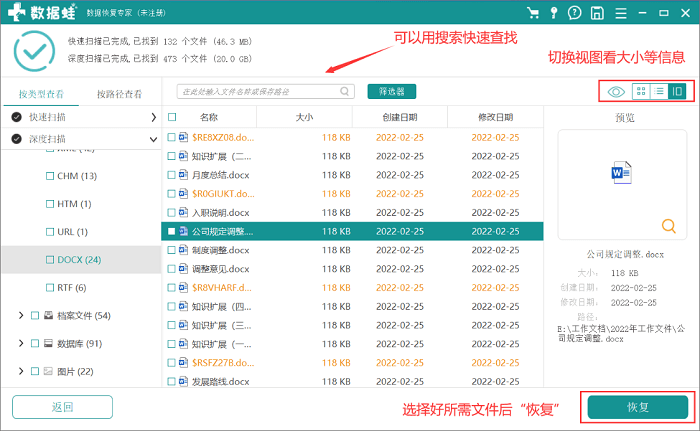Image resolution: width=700 pixels, height=431 pixels.
Task: Sort by 名称 column header
Action: click(x=208, y=117)
